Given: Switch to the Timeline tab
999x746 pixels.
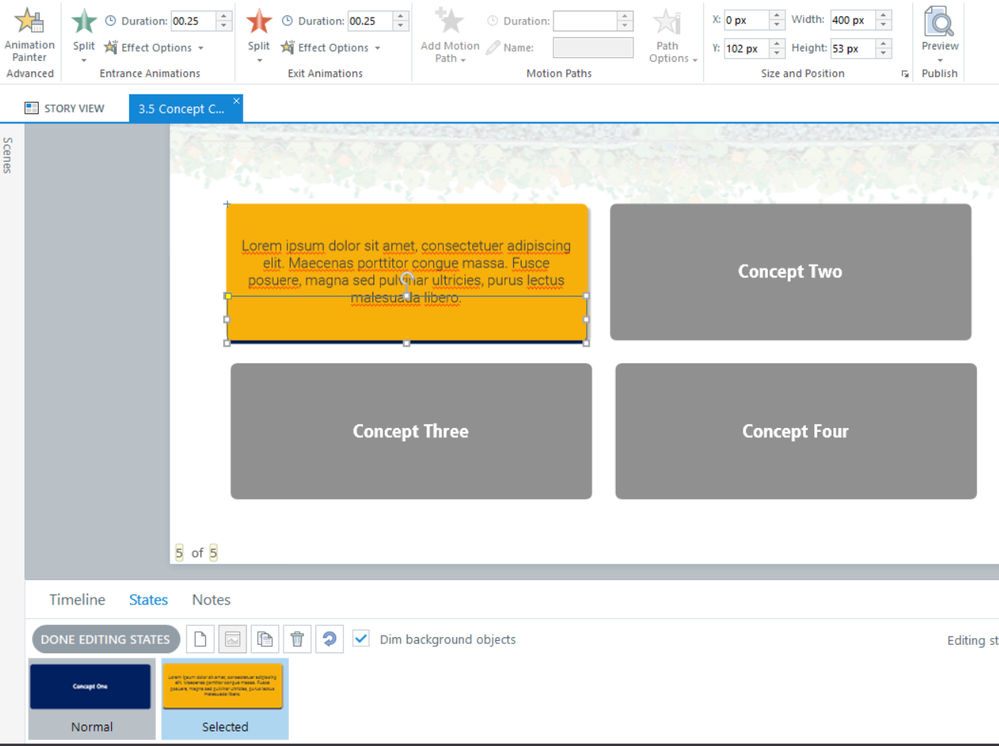Looking at the screenshot, I should point(77,600).
